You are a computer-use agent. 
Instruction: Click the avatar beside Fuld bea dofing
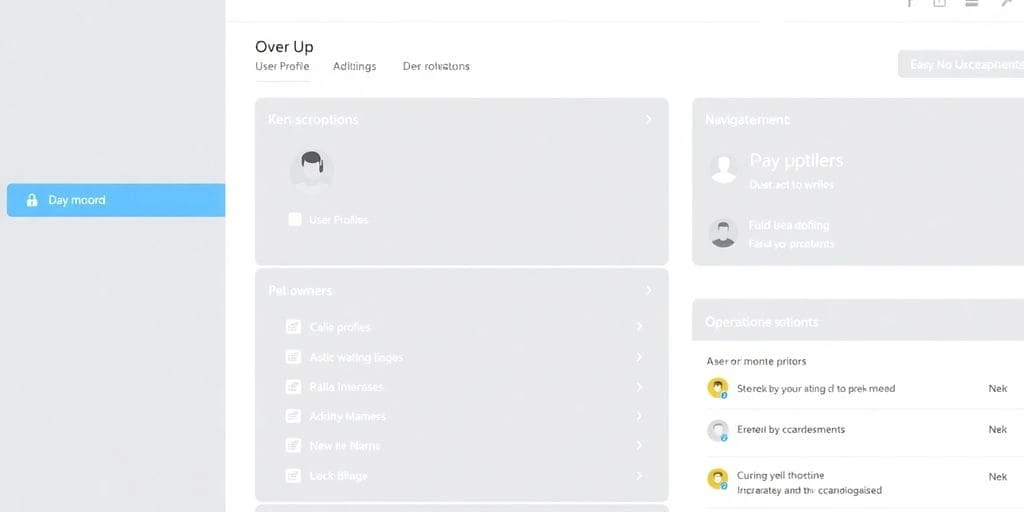pyautogui.click(x=723, y=233)
